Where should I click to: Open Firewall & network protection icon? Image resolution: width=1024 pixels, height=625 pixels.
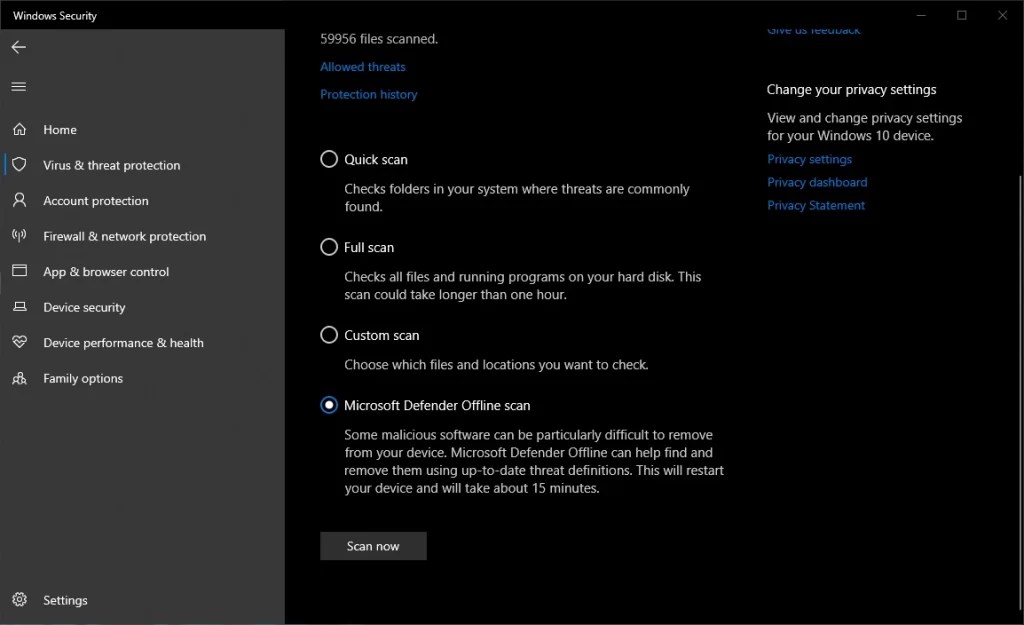(19, 236)
